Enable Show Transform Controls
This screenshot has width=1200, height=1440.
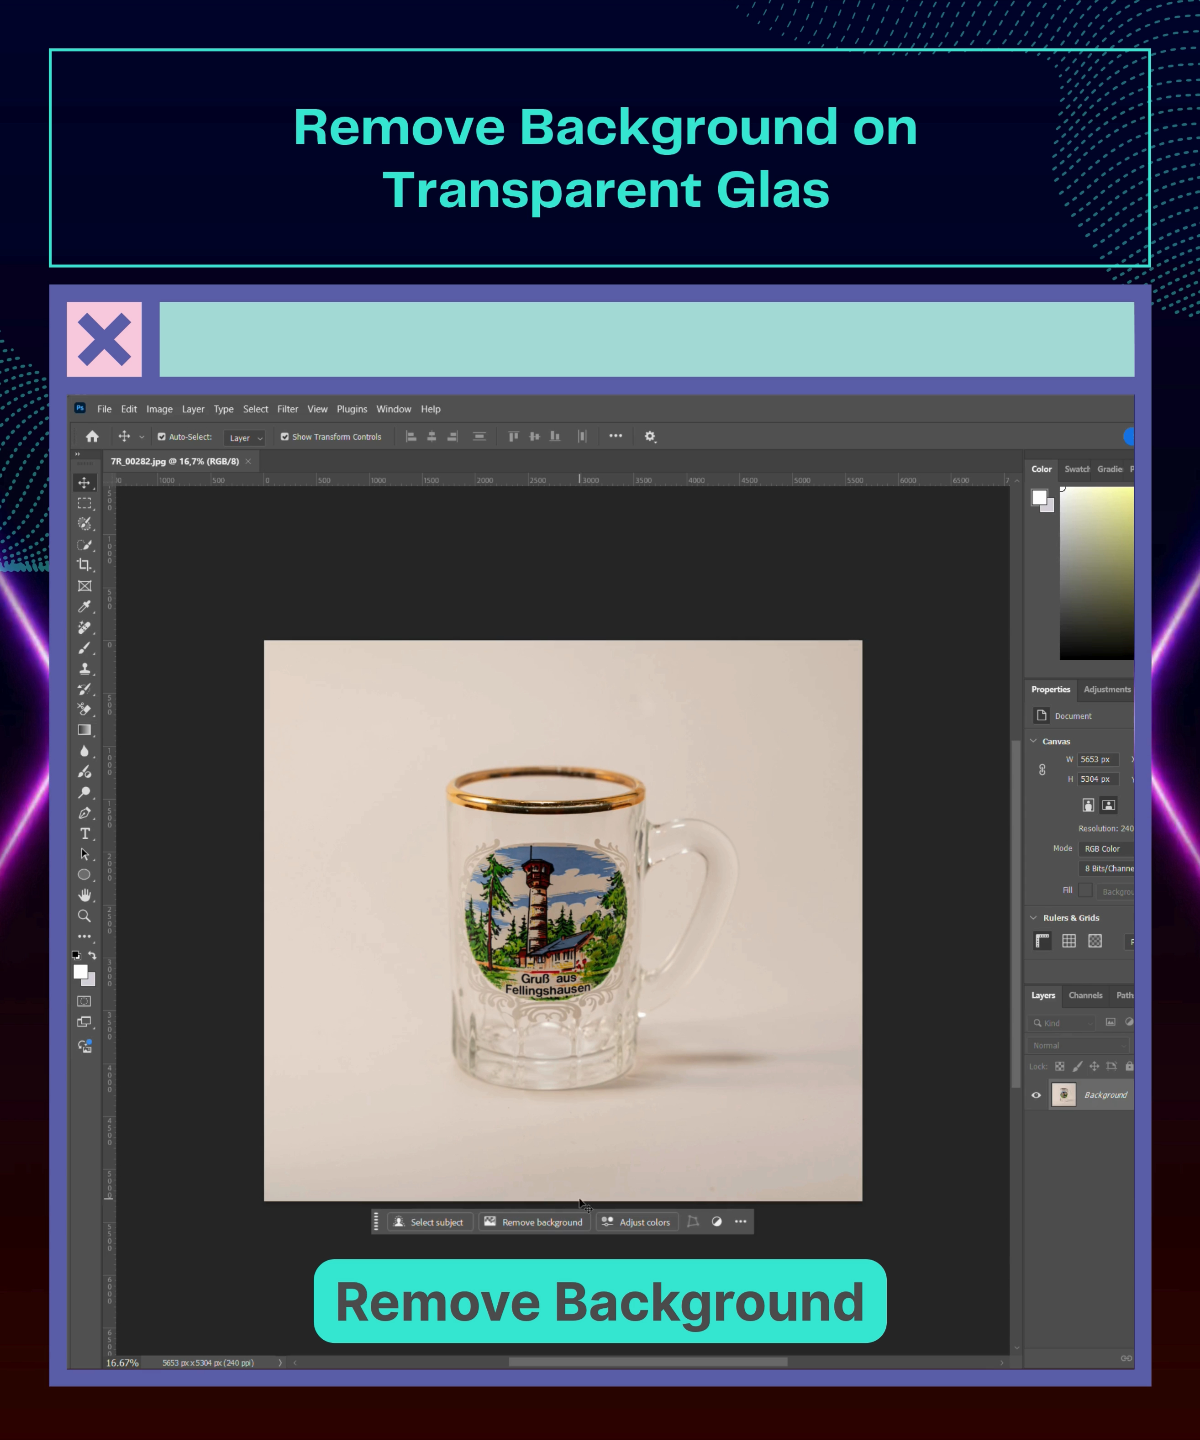click(286, 436)
